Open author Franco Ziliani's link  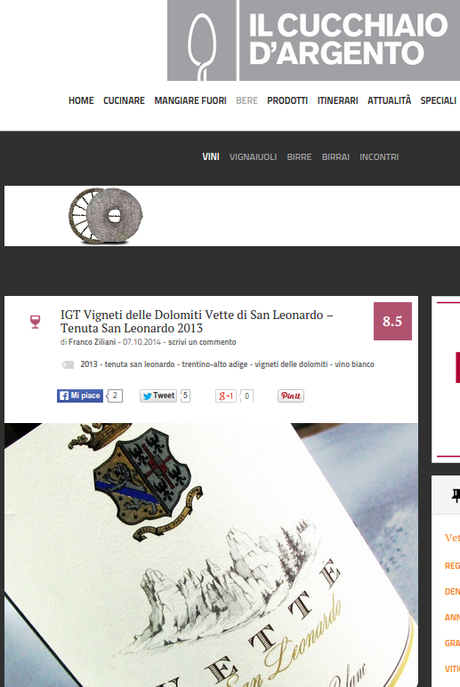pyautogui.click(x=92, y=342)
